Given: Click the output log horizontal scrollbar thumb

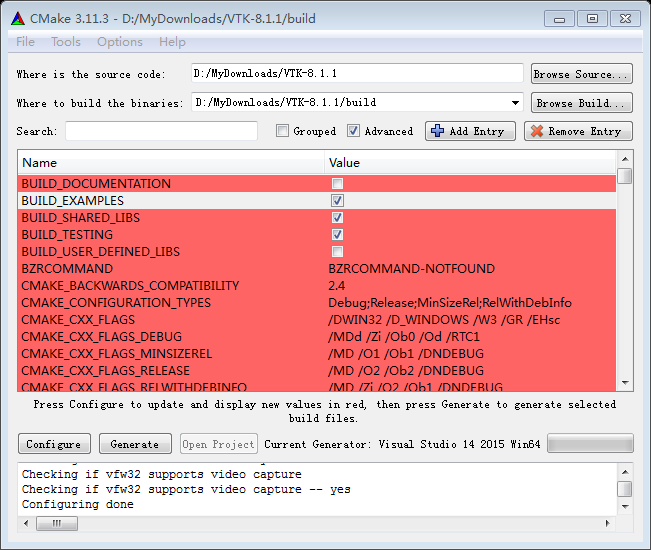Looking at the screenshot, I should [x=57, y=523].
